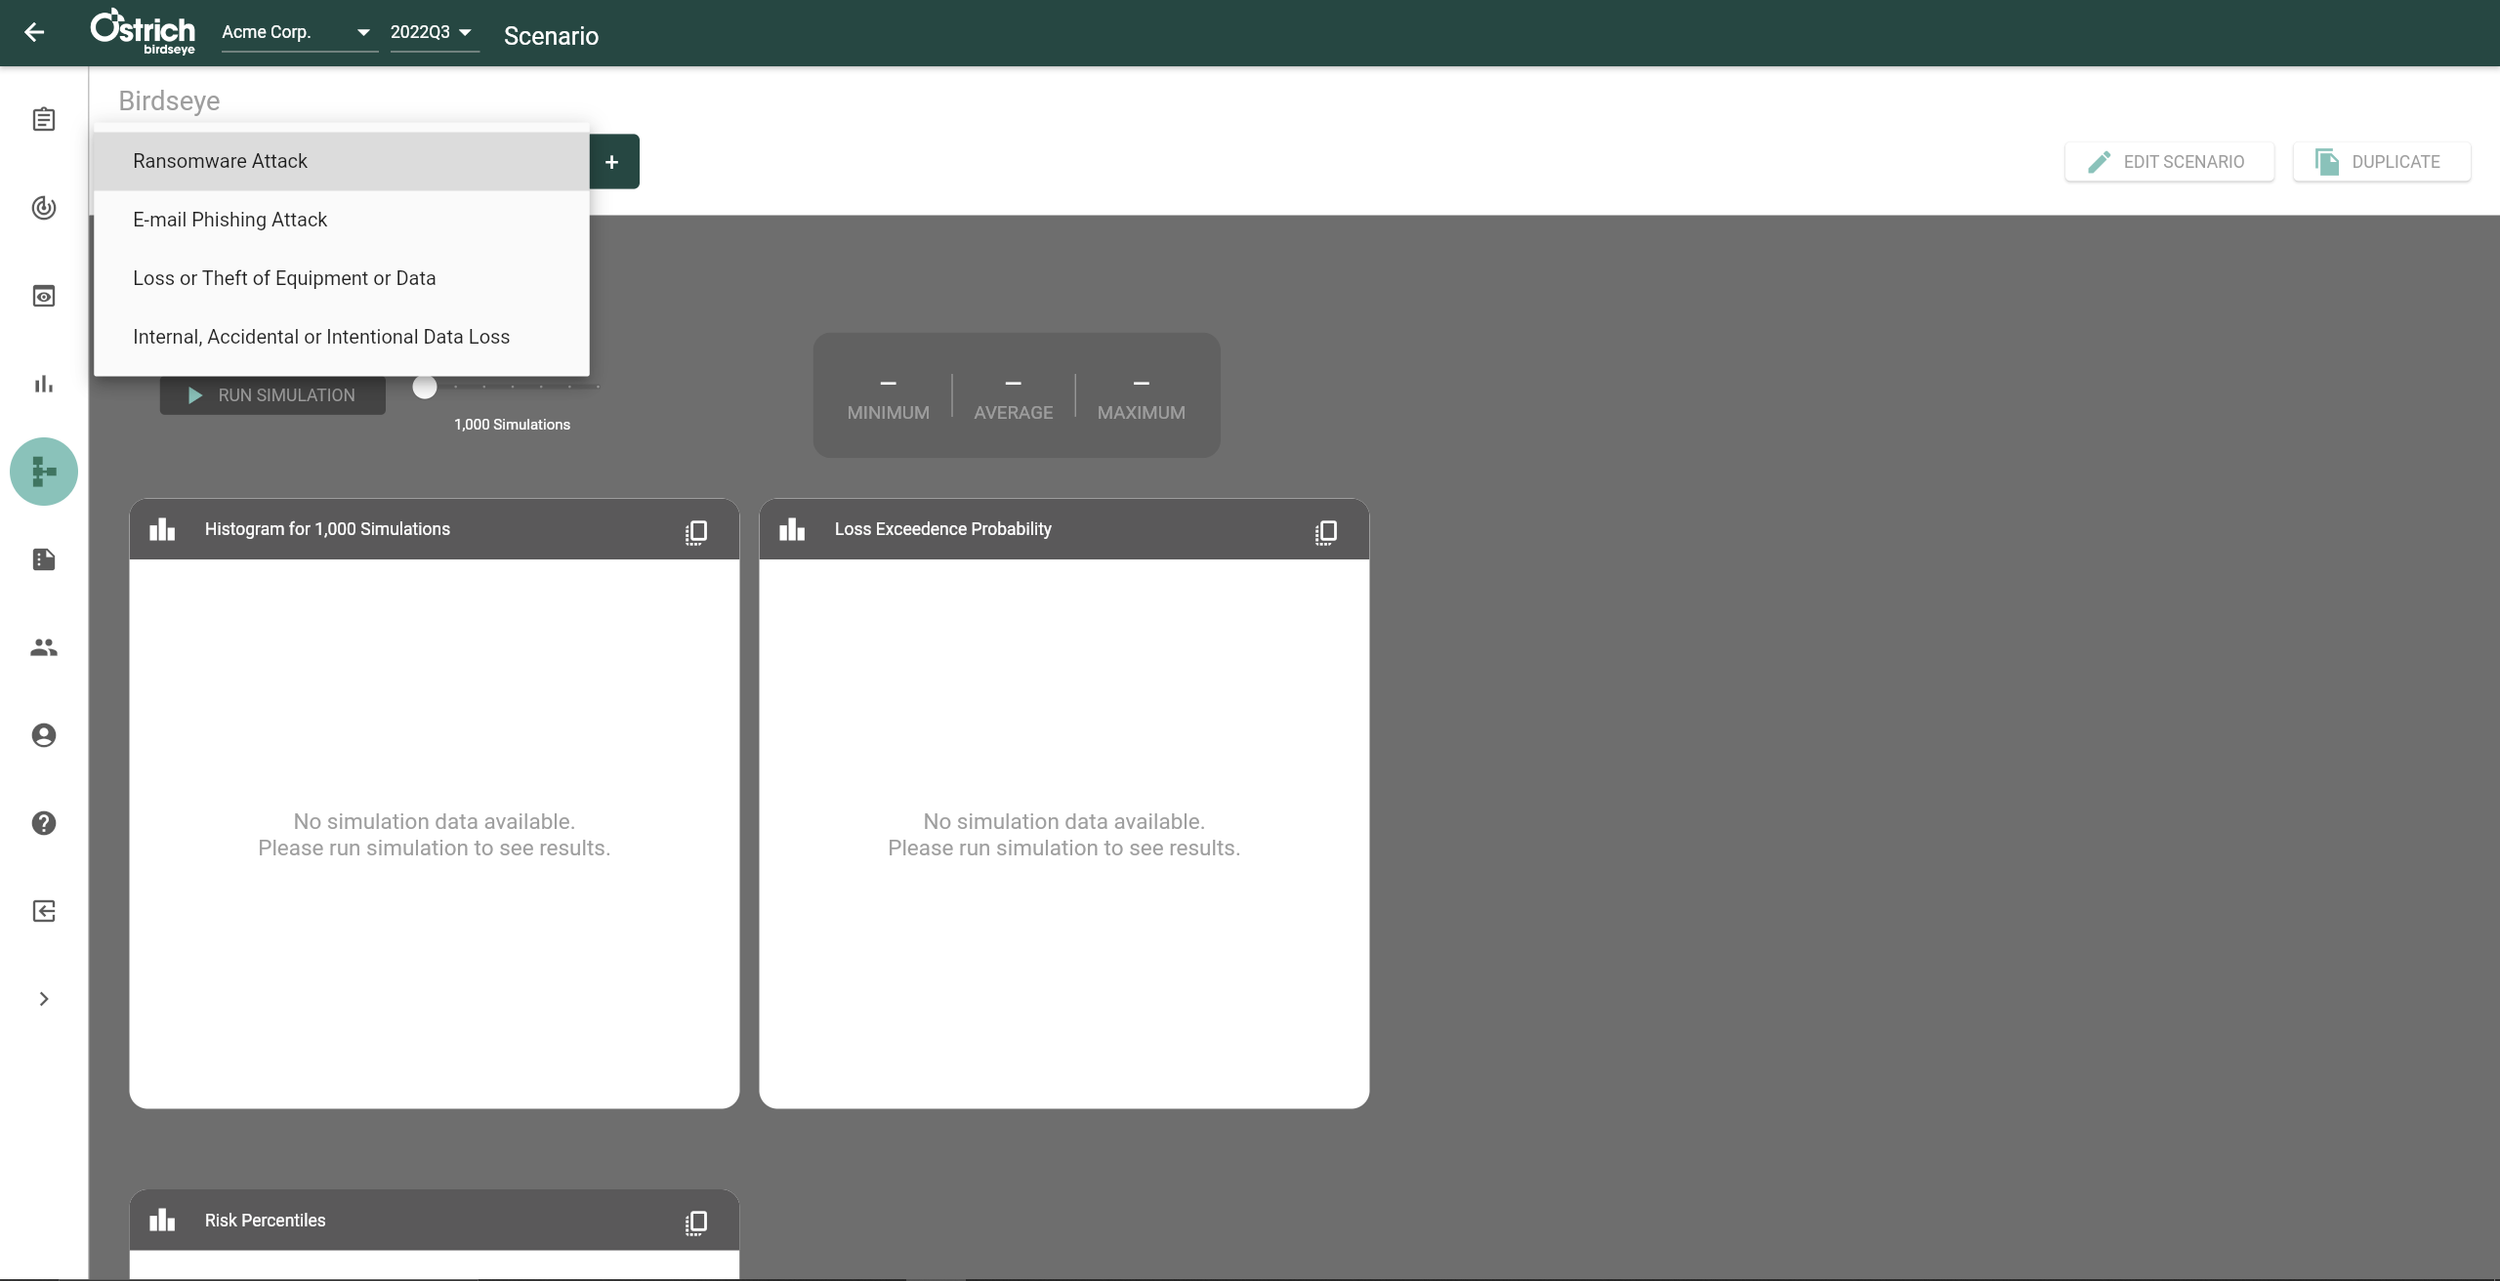Copy the Histogram chart icon
Screen dimensions: 2500x1281
pos(696,532)
